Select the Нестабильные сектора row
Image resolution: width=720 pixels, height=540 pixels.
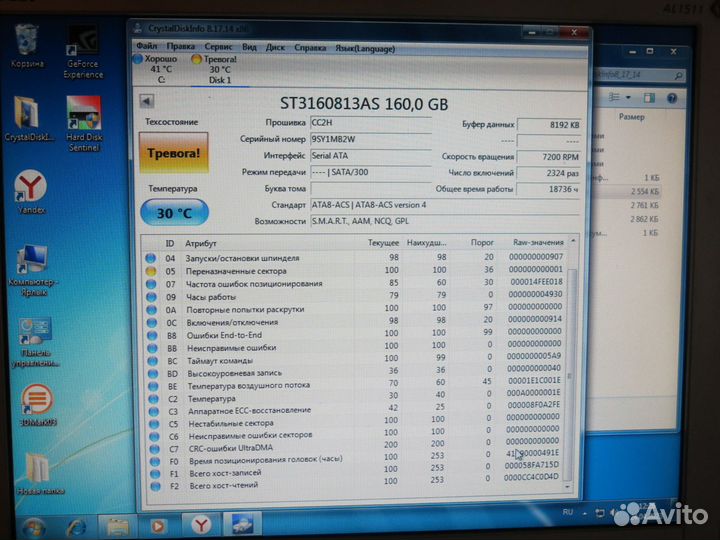pos(354,421)
